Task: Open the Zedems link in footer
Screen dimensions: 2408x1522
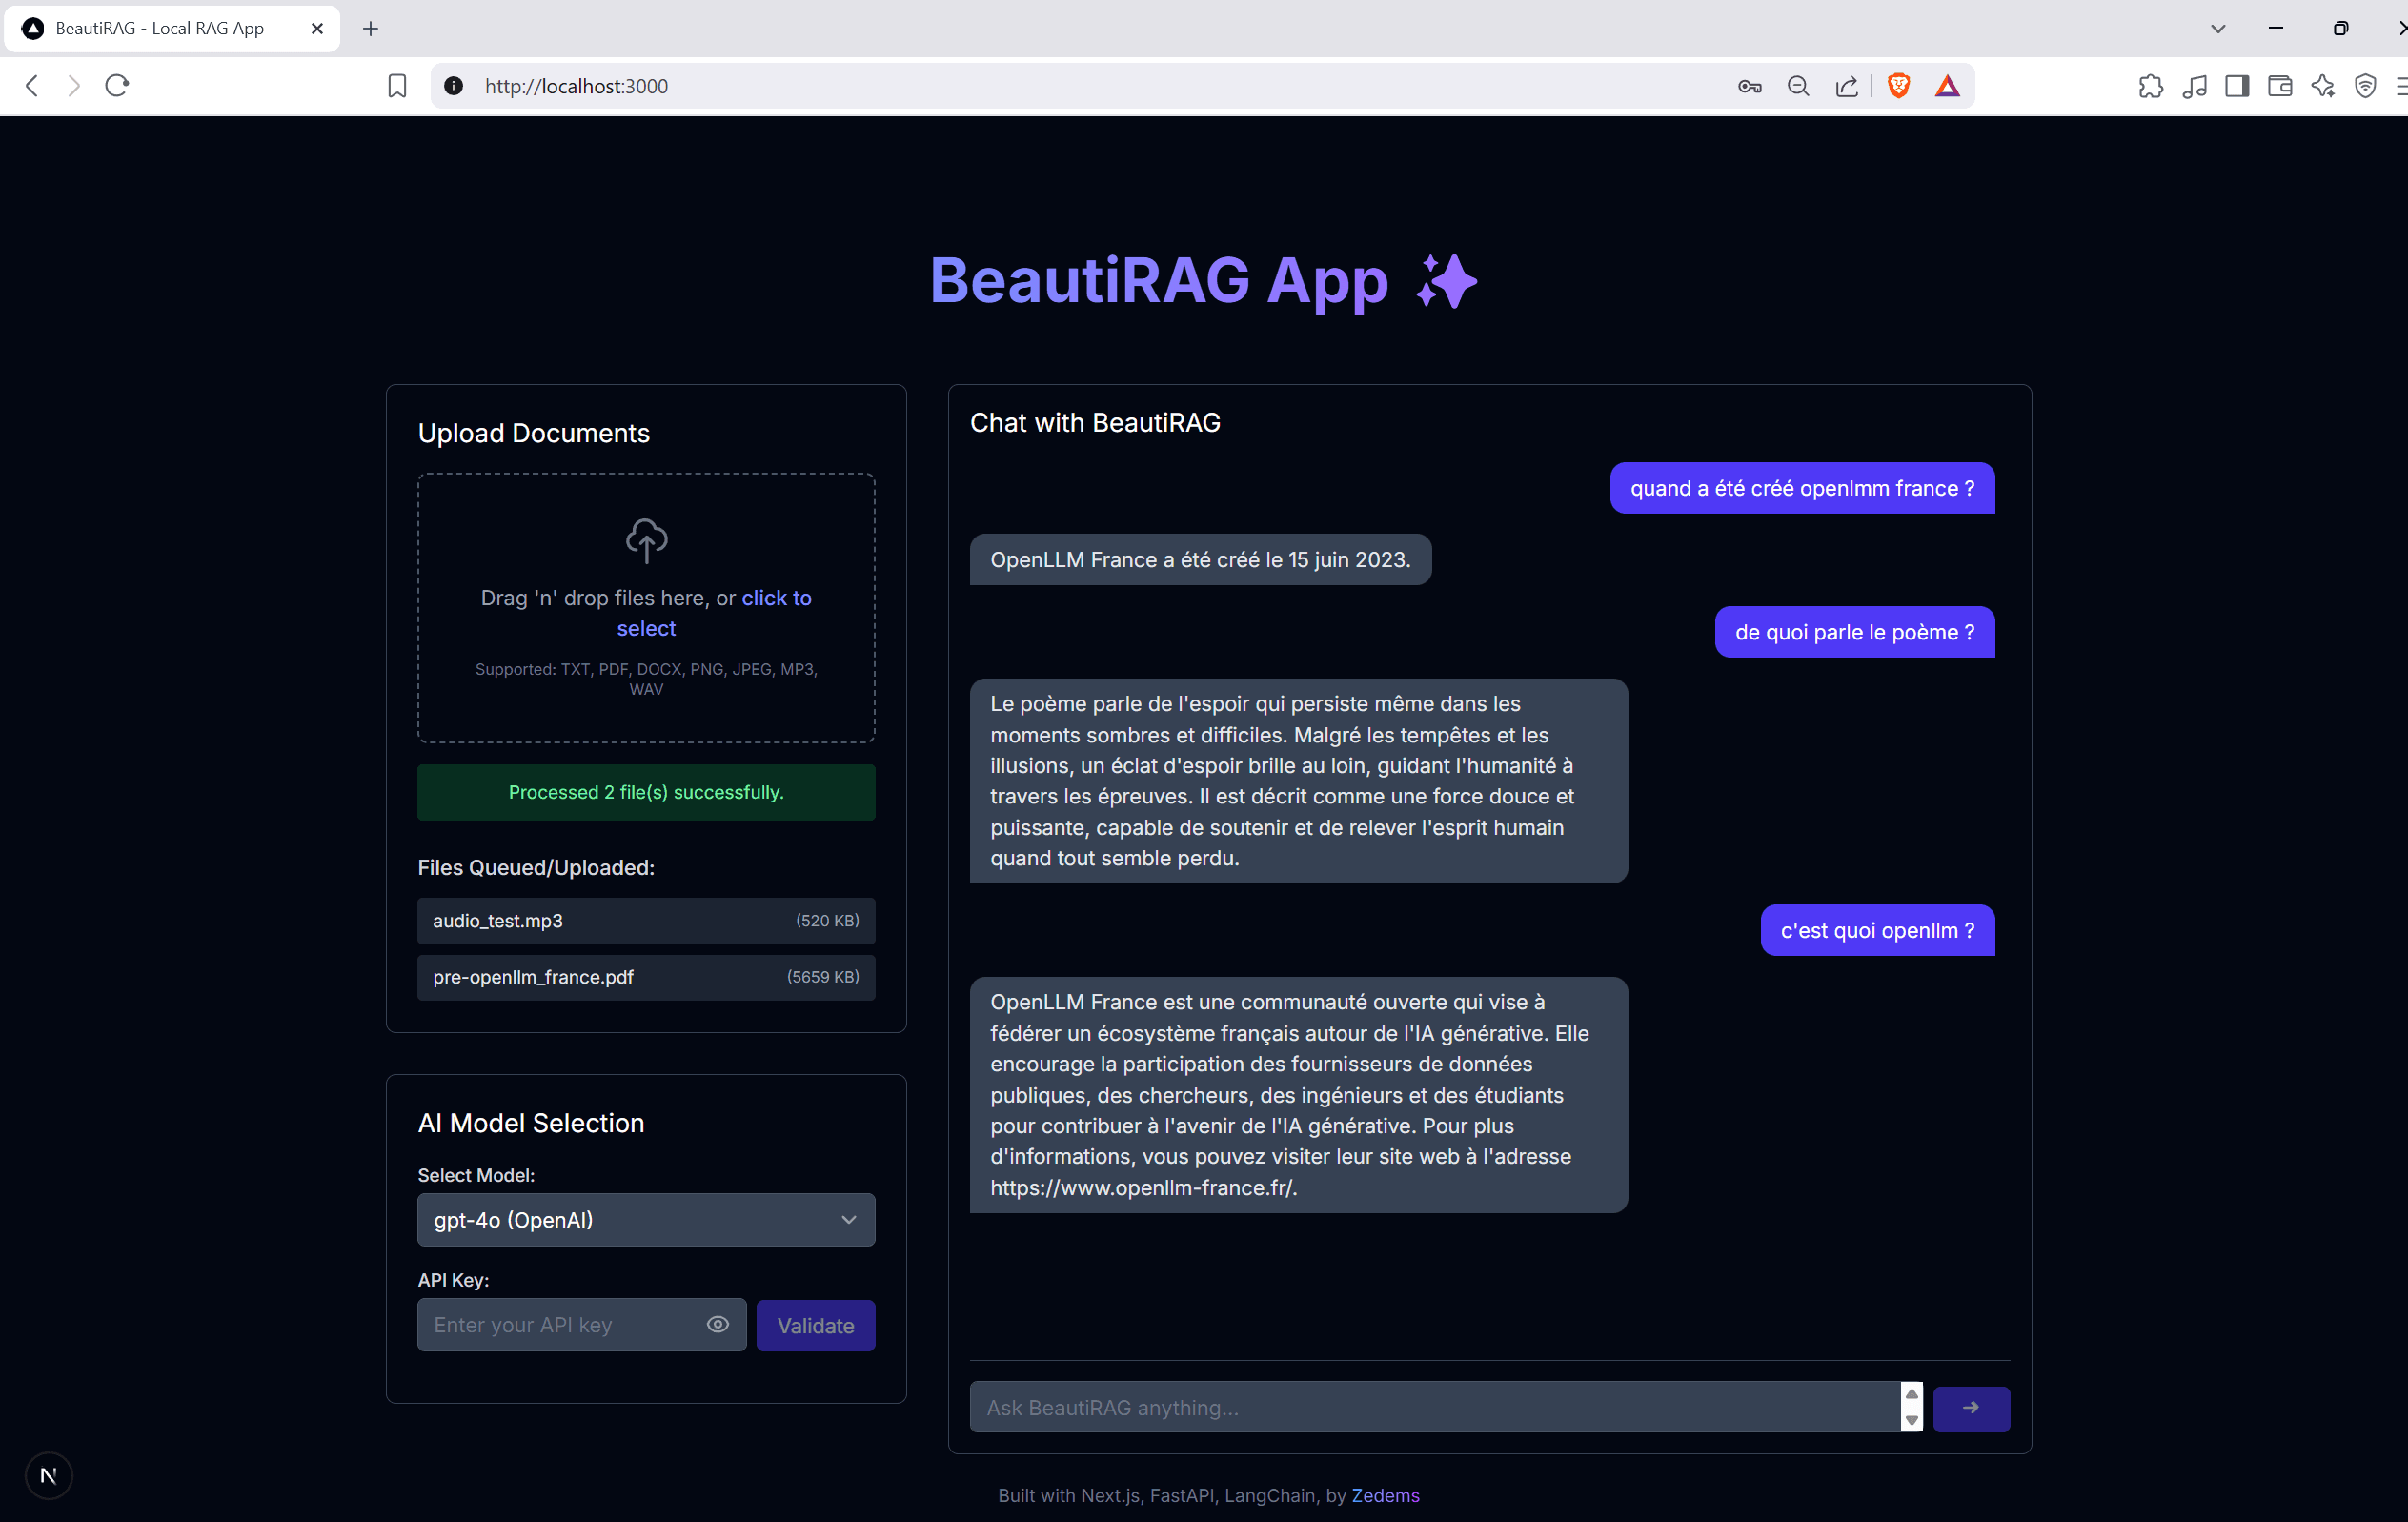Action: [1386, 1495]
